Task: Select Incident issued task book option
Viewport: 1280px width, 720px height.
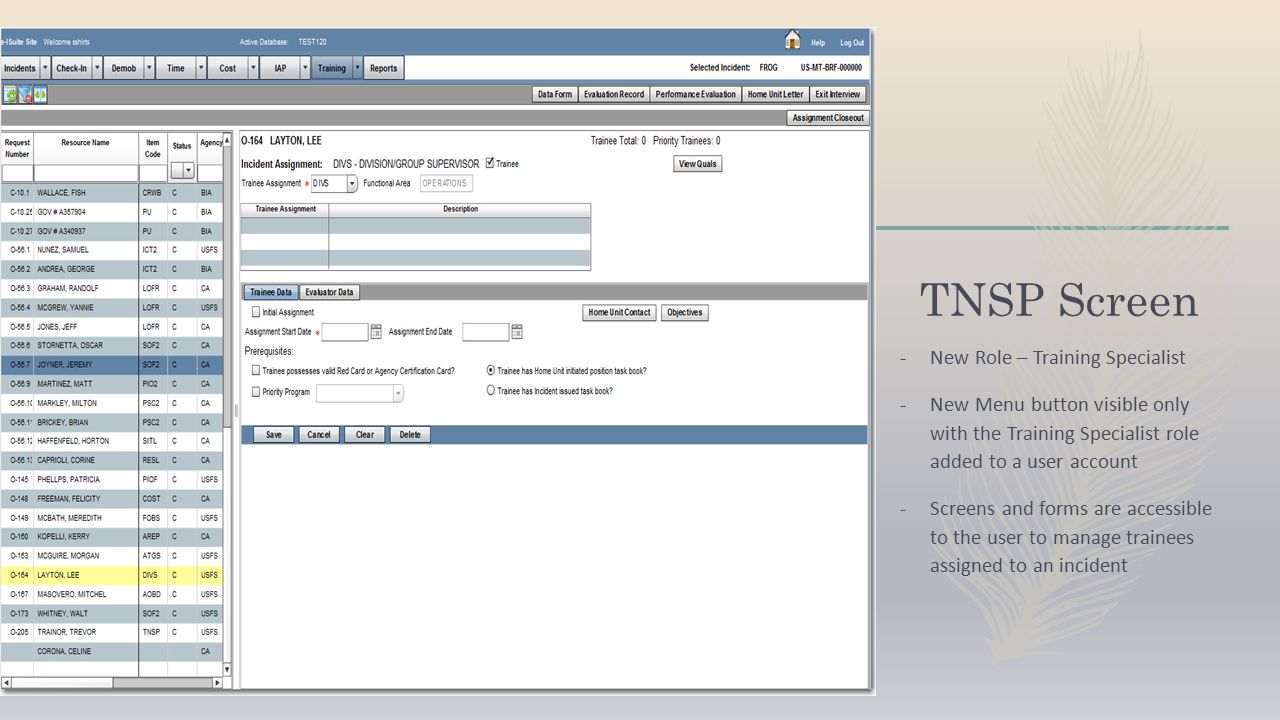Action: (x=491, y=391)
